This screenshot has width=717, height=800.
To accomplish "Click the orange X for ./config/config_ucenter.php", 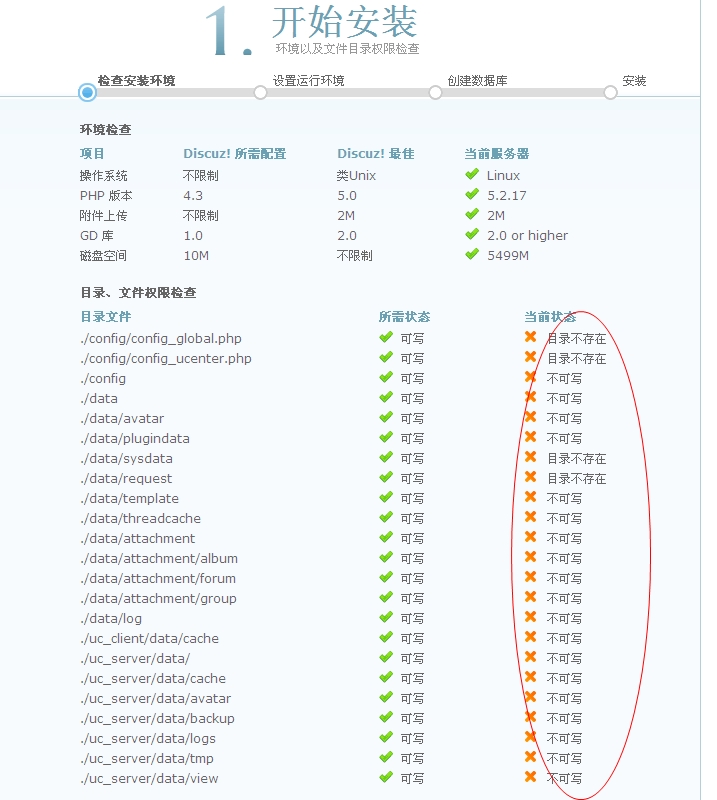I will coord(531,357).
